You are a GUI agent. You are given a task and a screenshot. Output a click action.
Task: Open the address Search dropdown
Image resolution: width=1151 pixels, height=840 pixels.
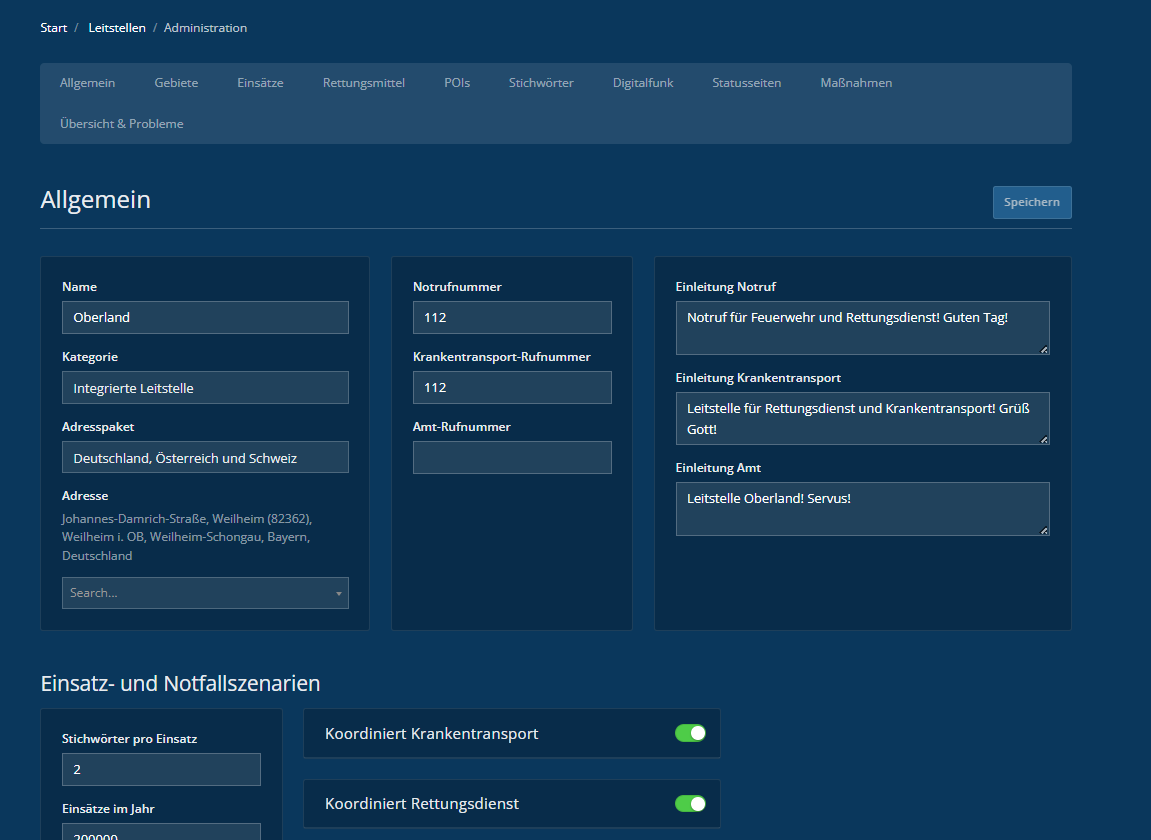[205, 593]
